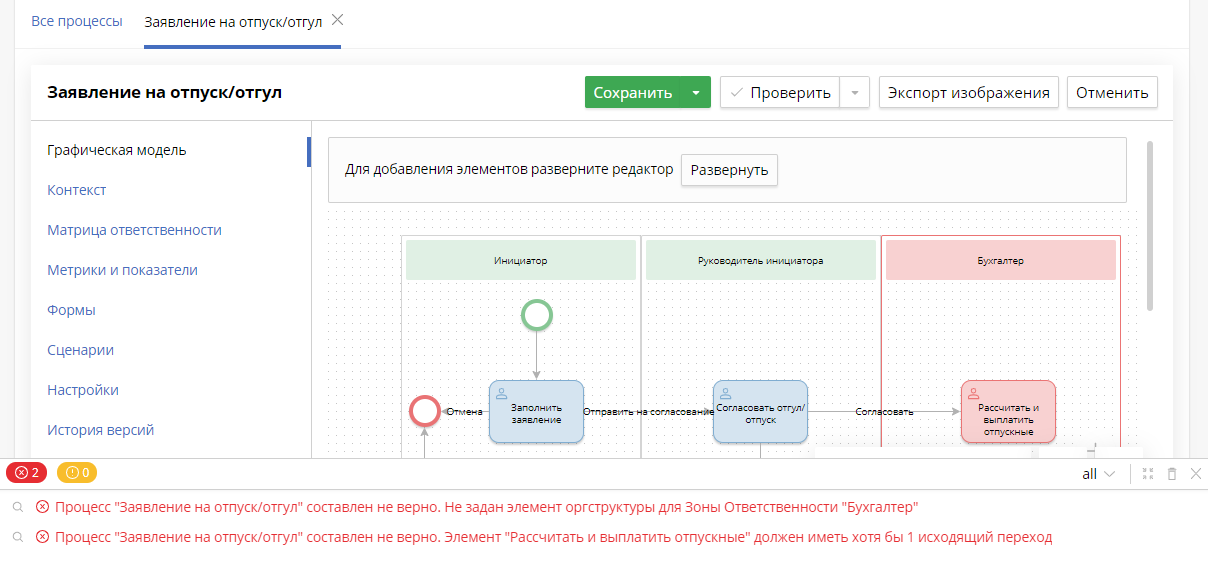1208x562 pixels.
Task: Click Экспорт изображения button
Action: tap(969, 93)
